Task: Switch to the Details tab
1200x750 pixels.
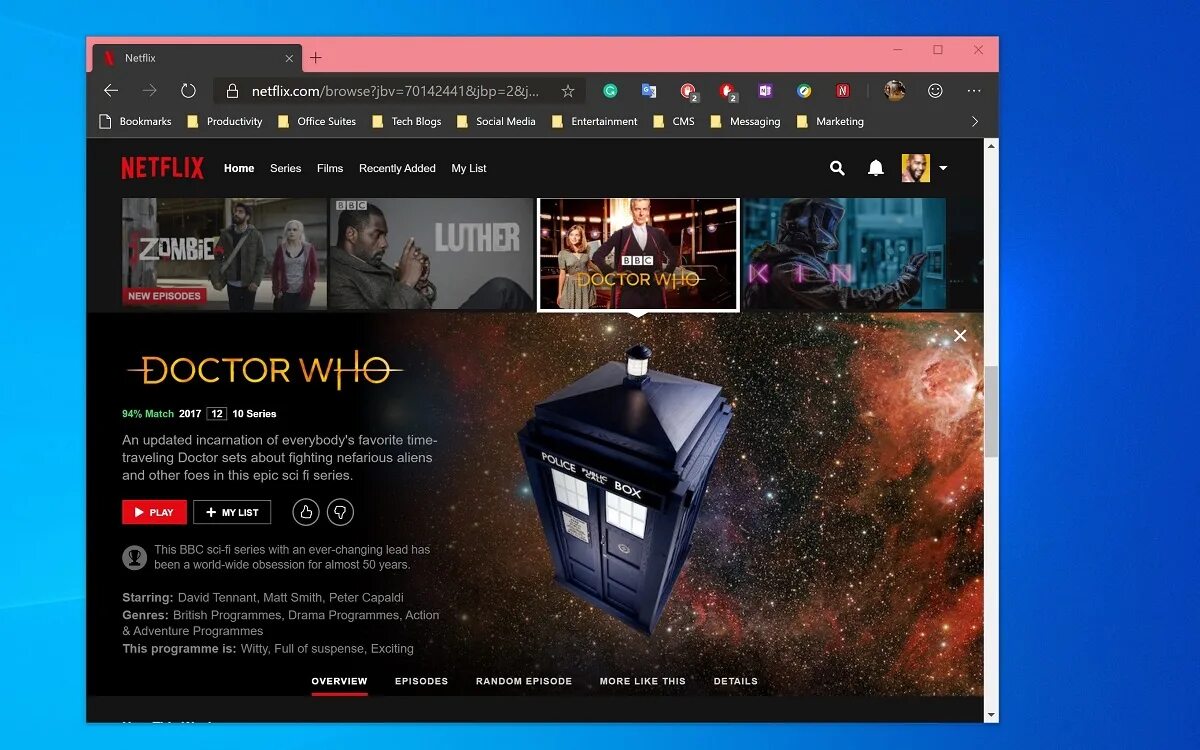Action: (736, 682)
